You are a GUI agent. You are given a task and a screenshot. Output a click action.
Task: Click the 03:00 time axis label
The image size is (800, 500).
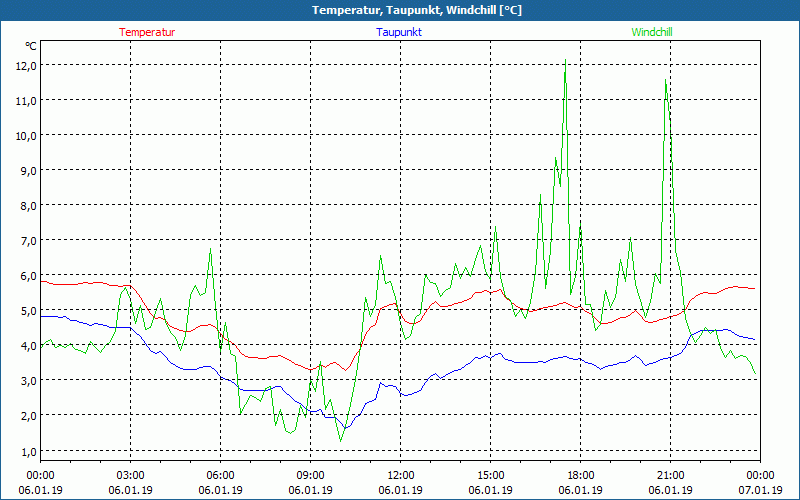click(131, 476)
